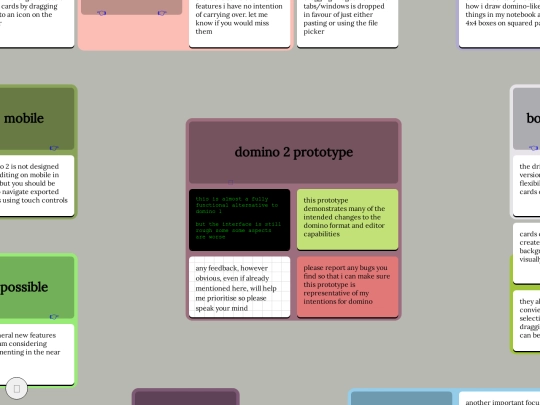Click the pointing-hand link icon on the mobile card

[x=54, y=148]
